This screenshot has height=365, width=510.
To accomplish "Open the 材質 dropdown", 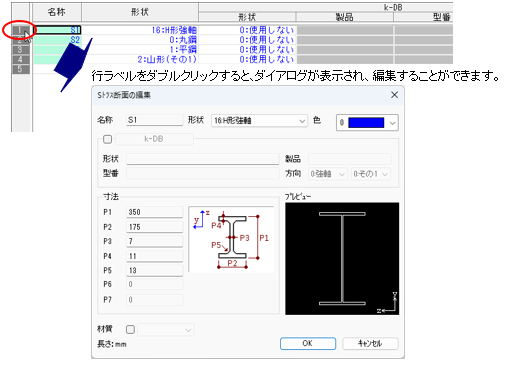I will (x=166, y=330).
